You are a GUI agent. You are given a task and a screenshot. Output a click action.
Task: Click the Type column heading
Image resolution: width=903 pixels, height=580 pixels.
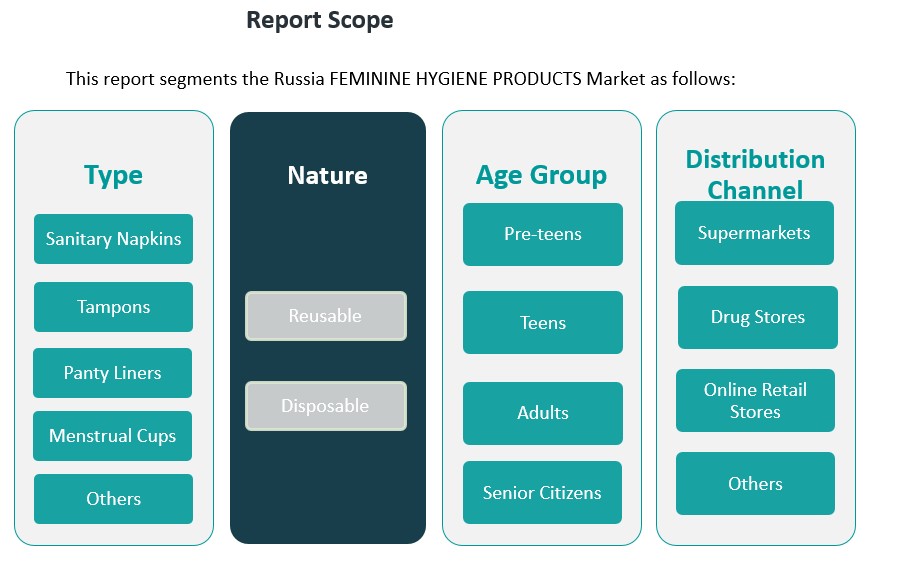pos(113,175)
